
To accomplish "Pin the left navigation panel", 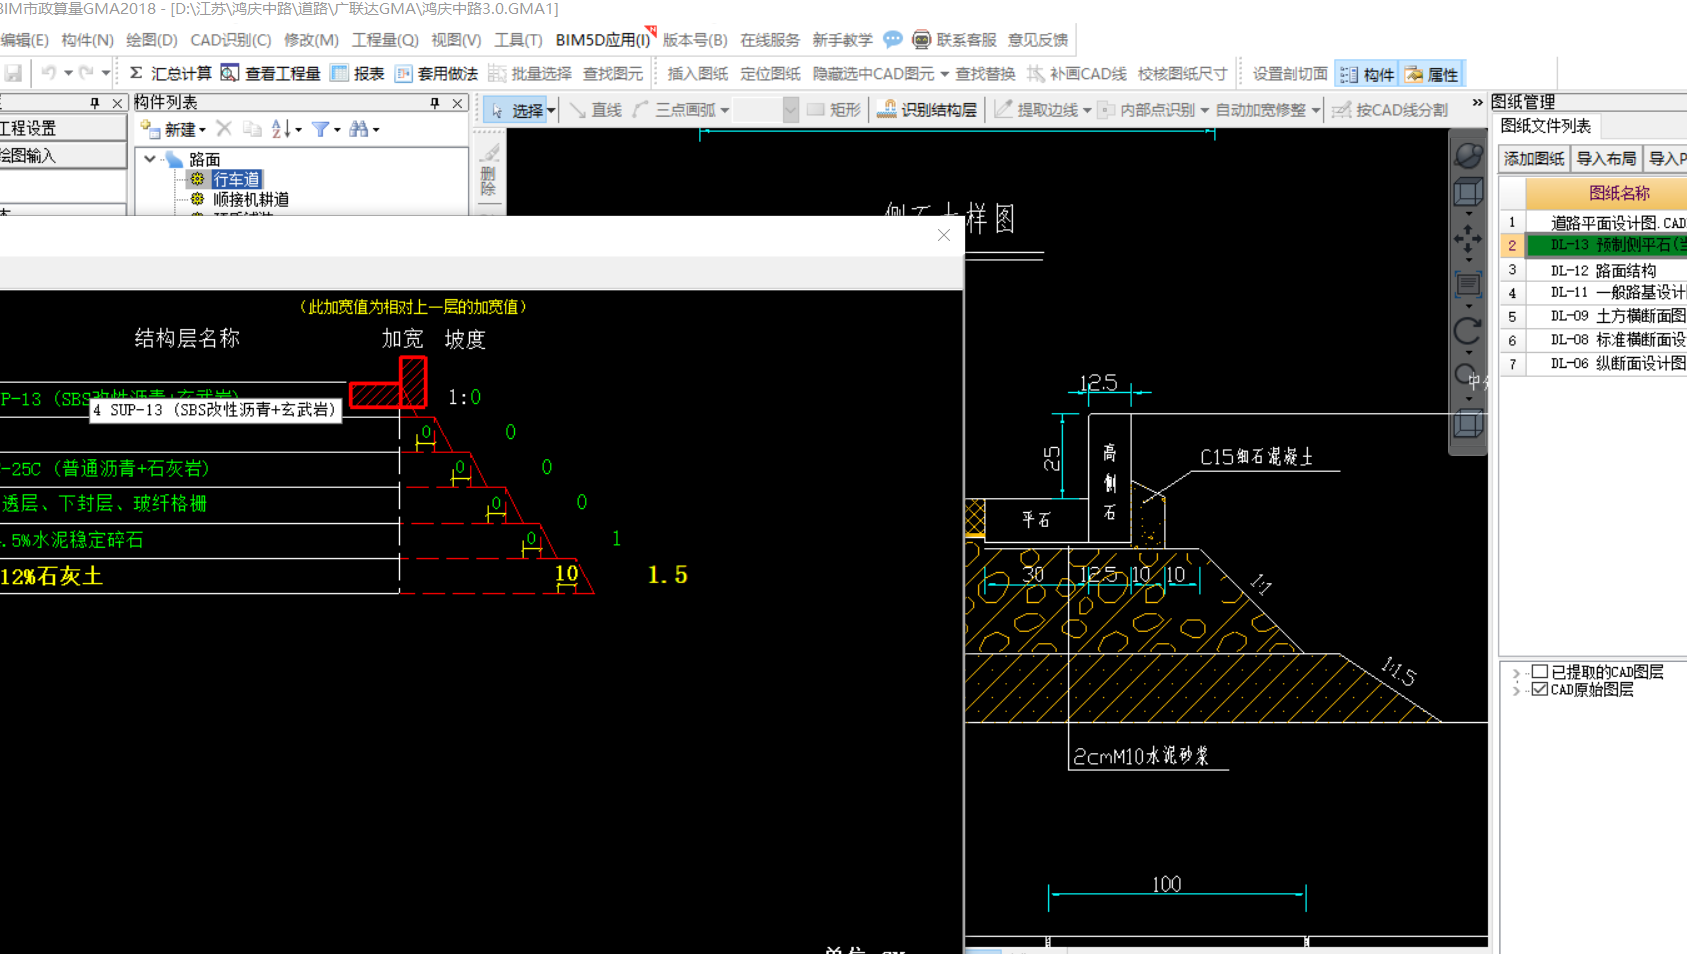I will coord(95,103).
